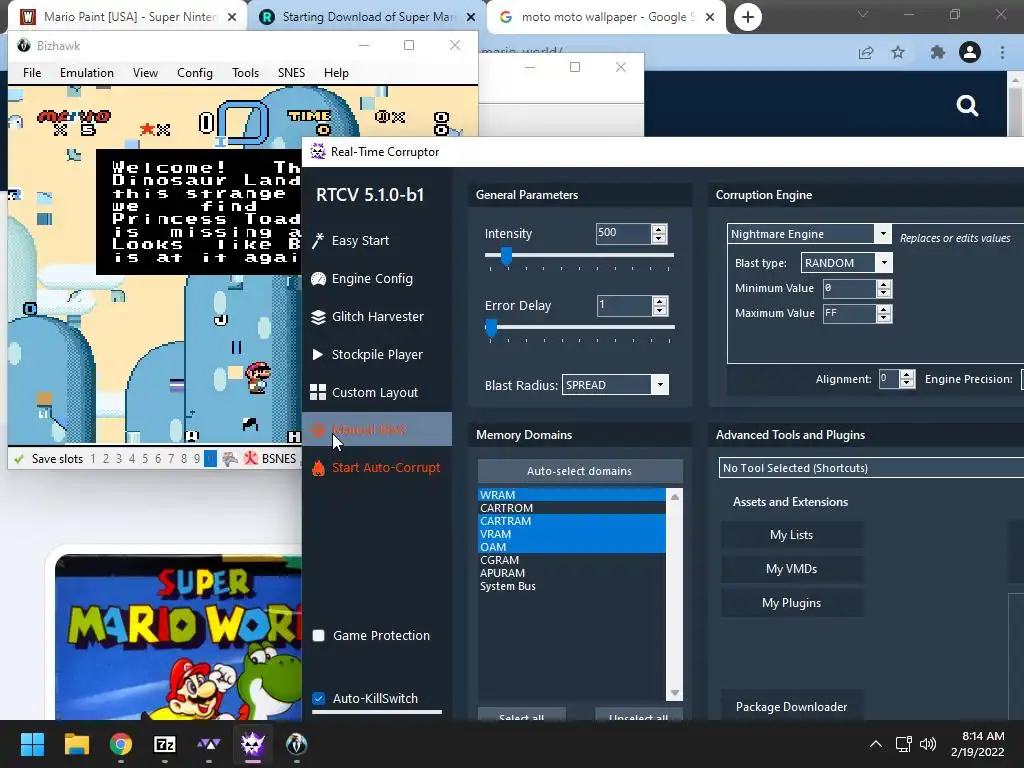Click the RTC launcher taskbar icon
1024x768 pixels.
click(x=208, y=744)
